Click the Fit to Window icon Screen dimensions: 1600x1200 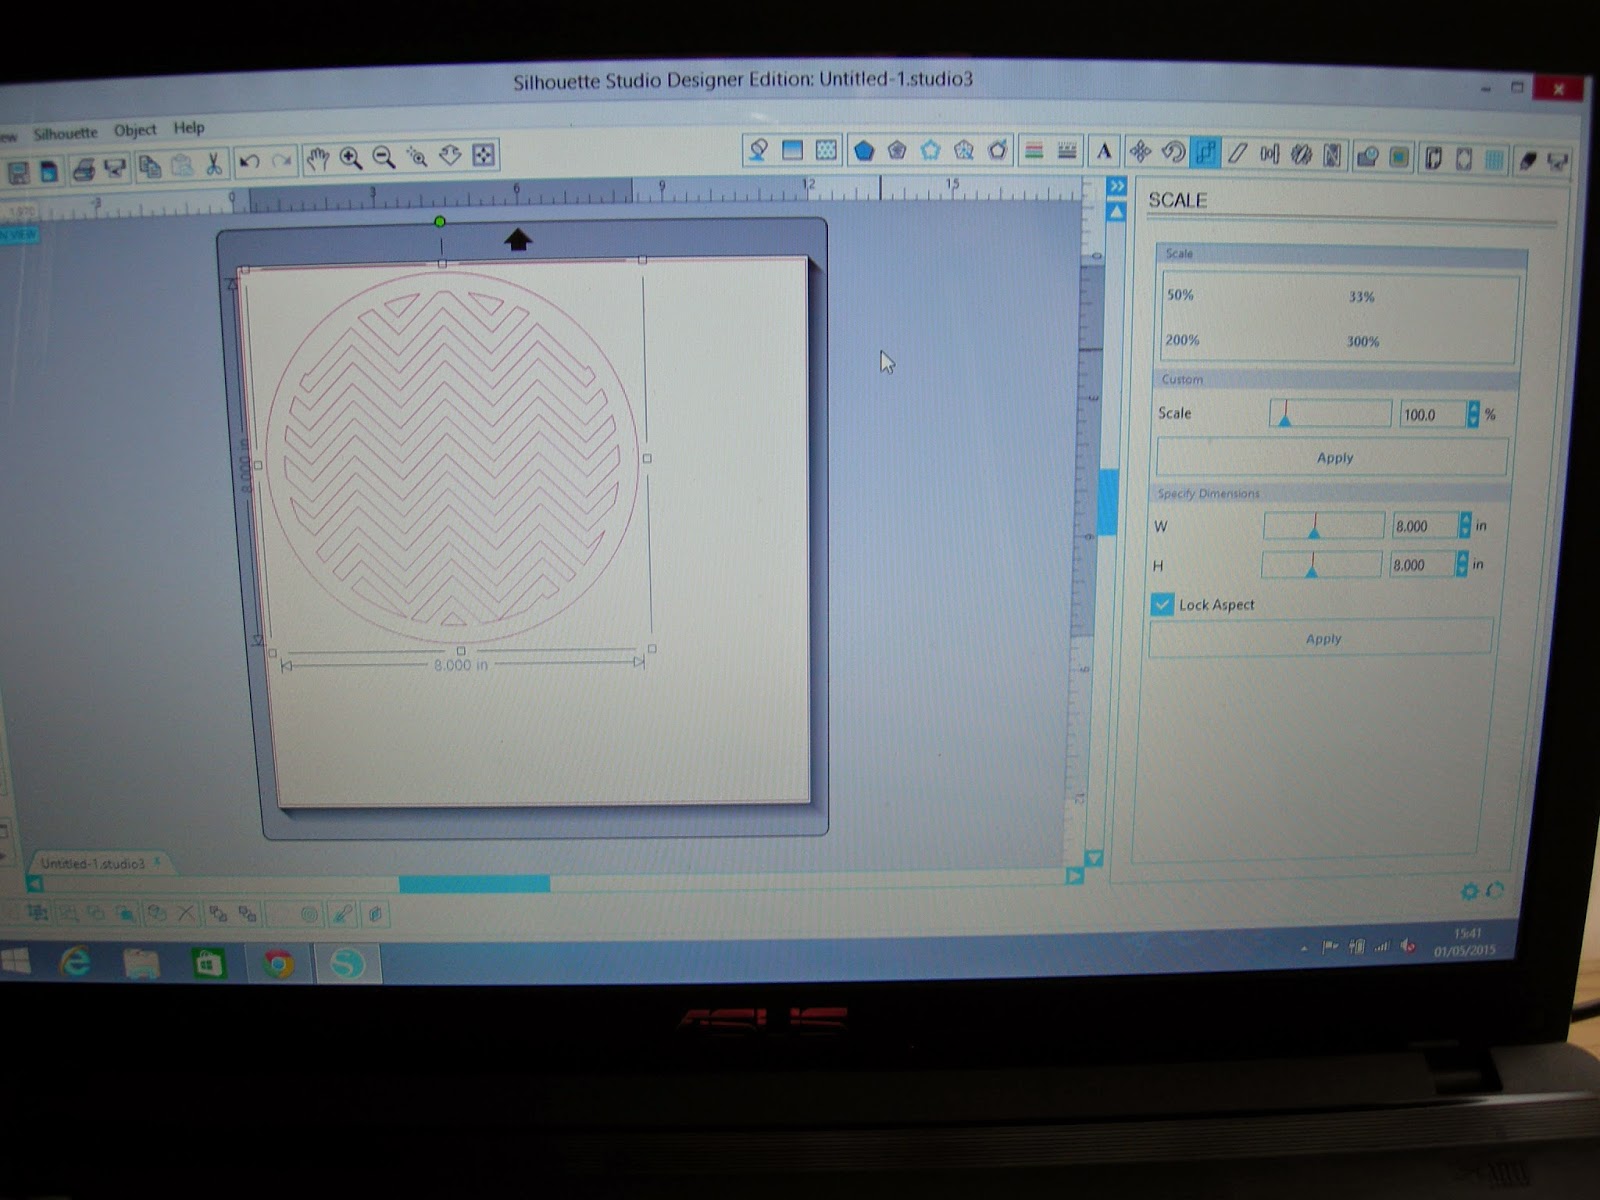pyautogui.click(x=484, y=155)
